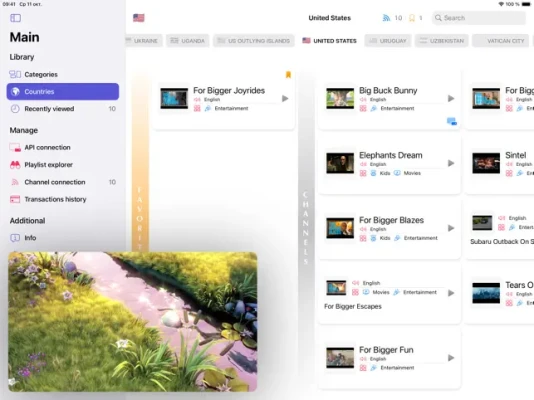
Task: Select the Uruguay country tab
Action: click(388, 41)
